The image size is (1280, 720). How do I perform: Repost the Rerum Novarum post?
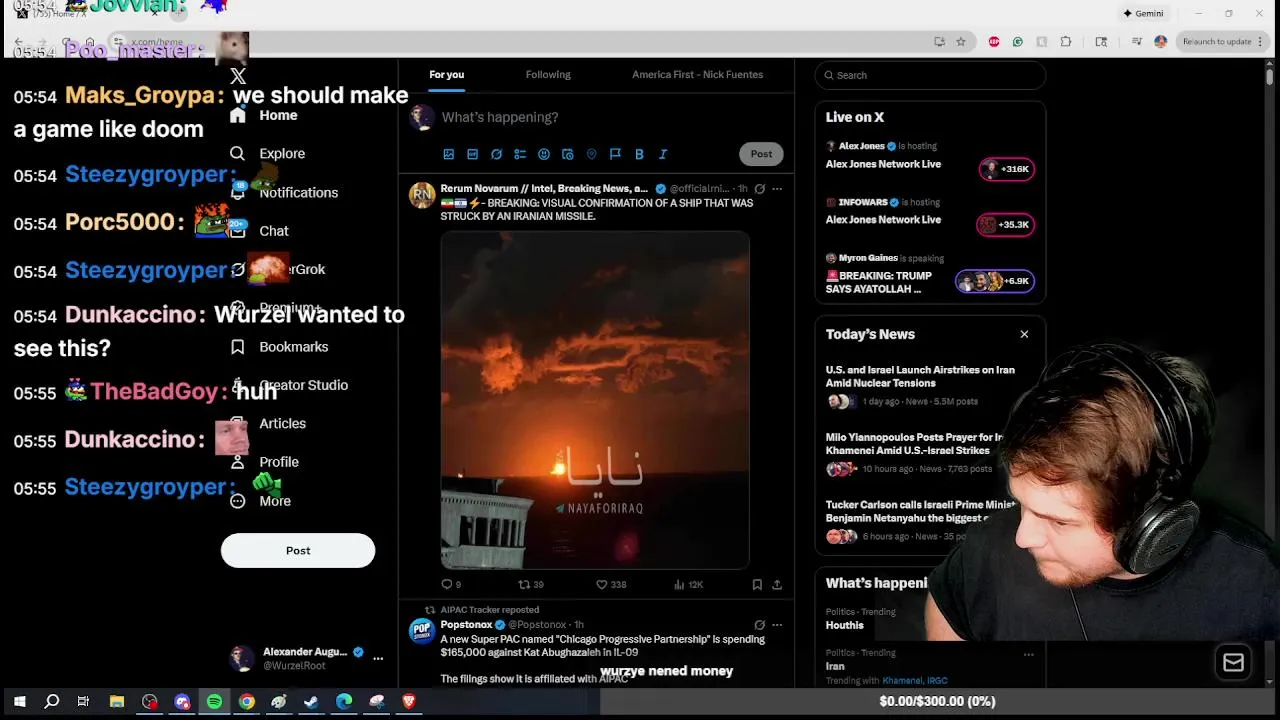click(531, 584)
